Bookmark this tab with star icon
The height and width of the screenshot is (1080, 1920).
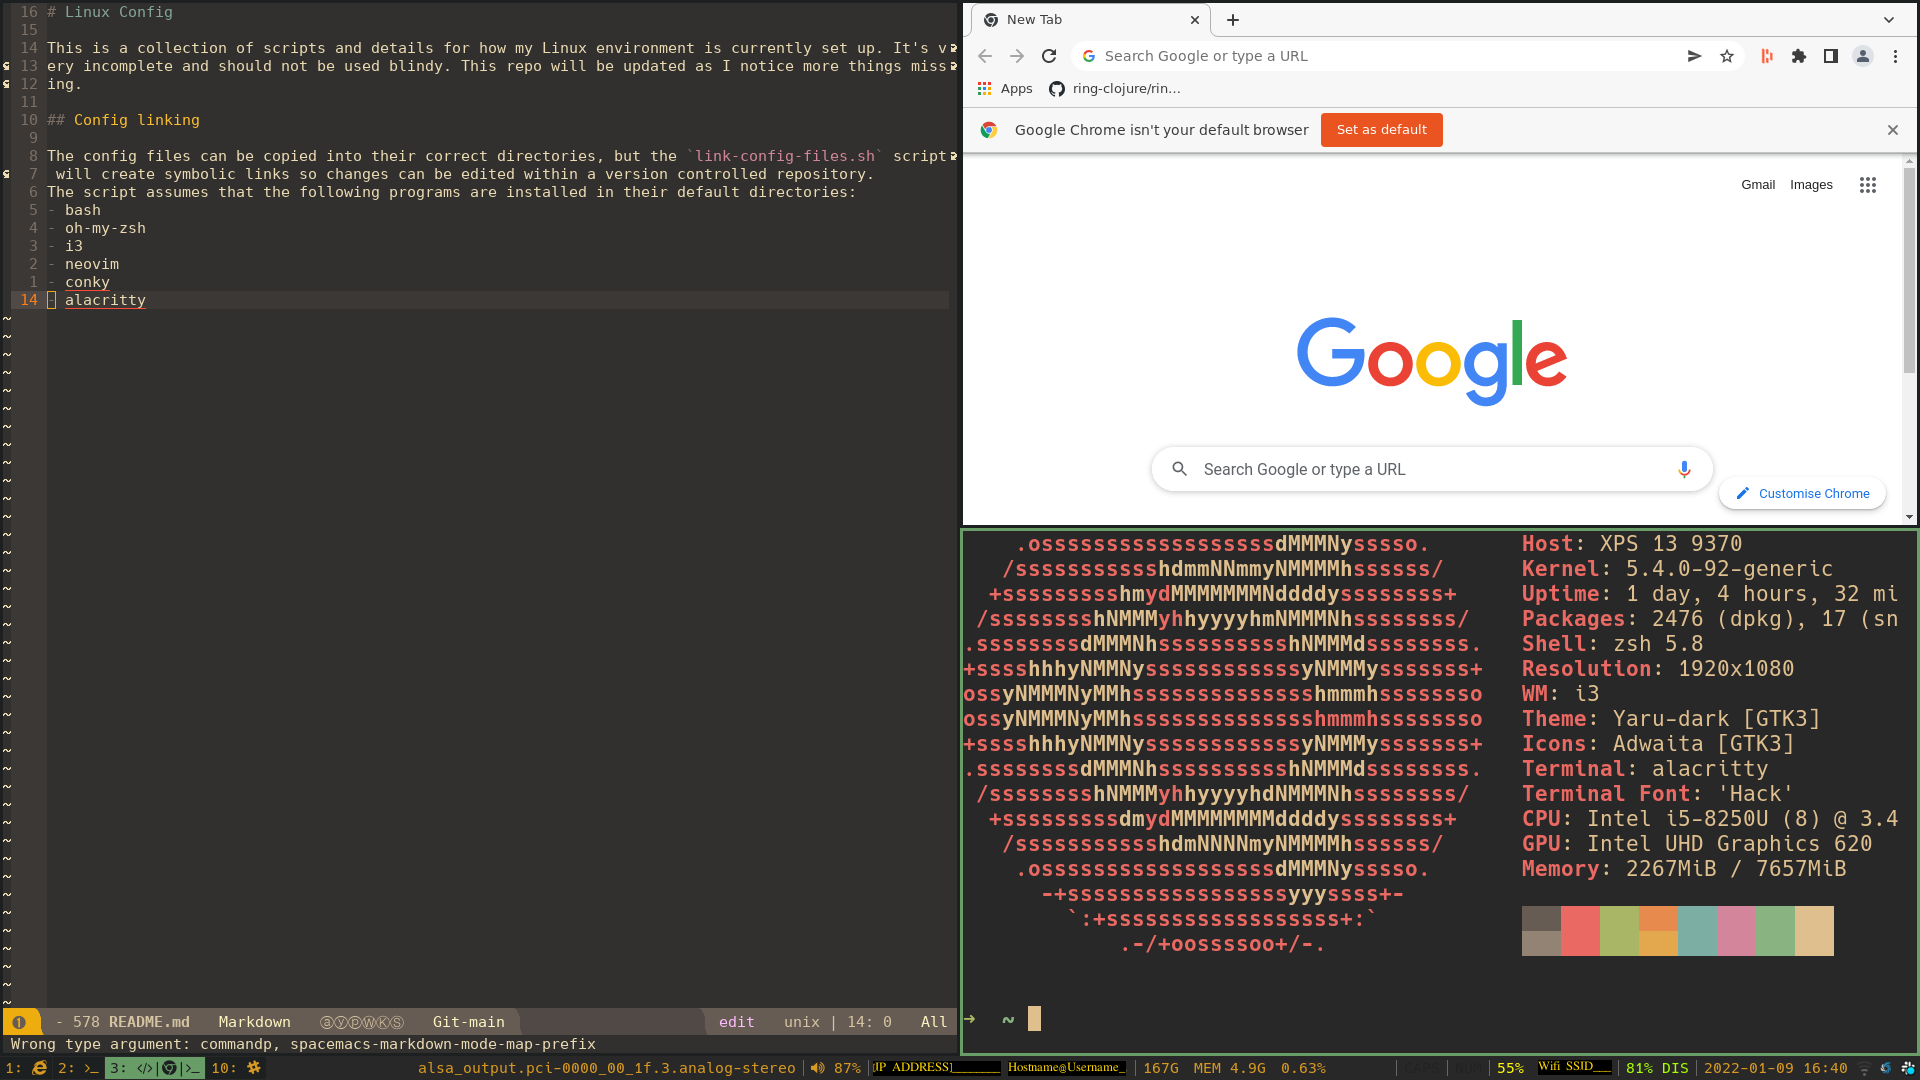click(1727, 57)
